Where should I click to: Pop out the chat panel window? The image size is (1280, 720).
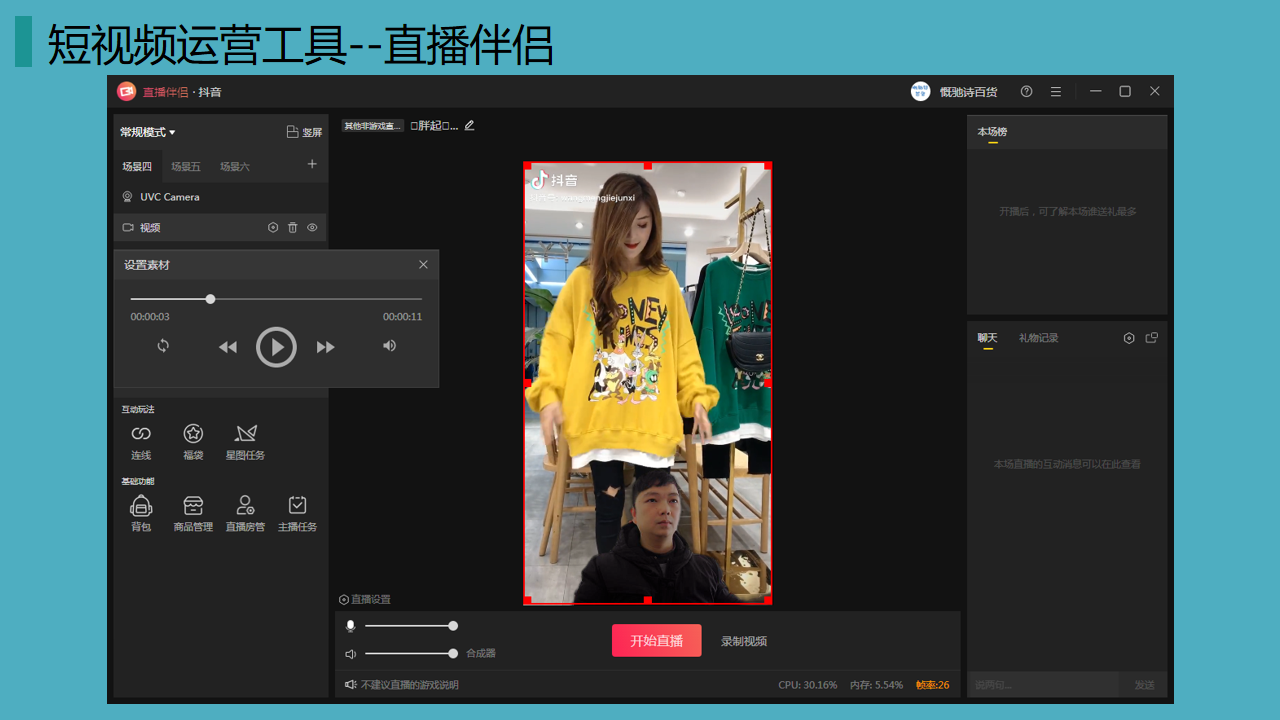click(1151, 338)
